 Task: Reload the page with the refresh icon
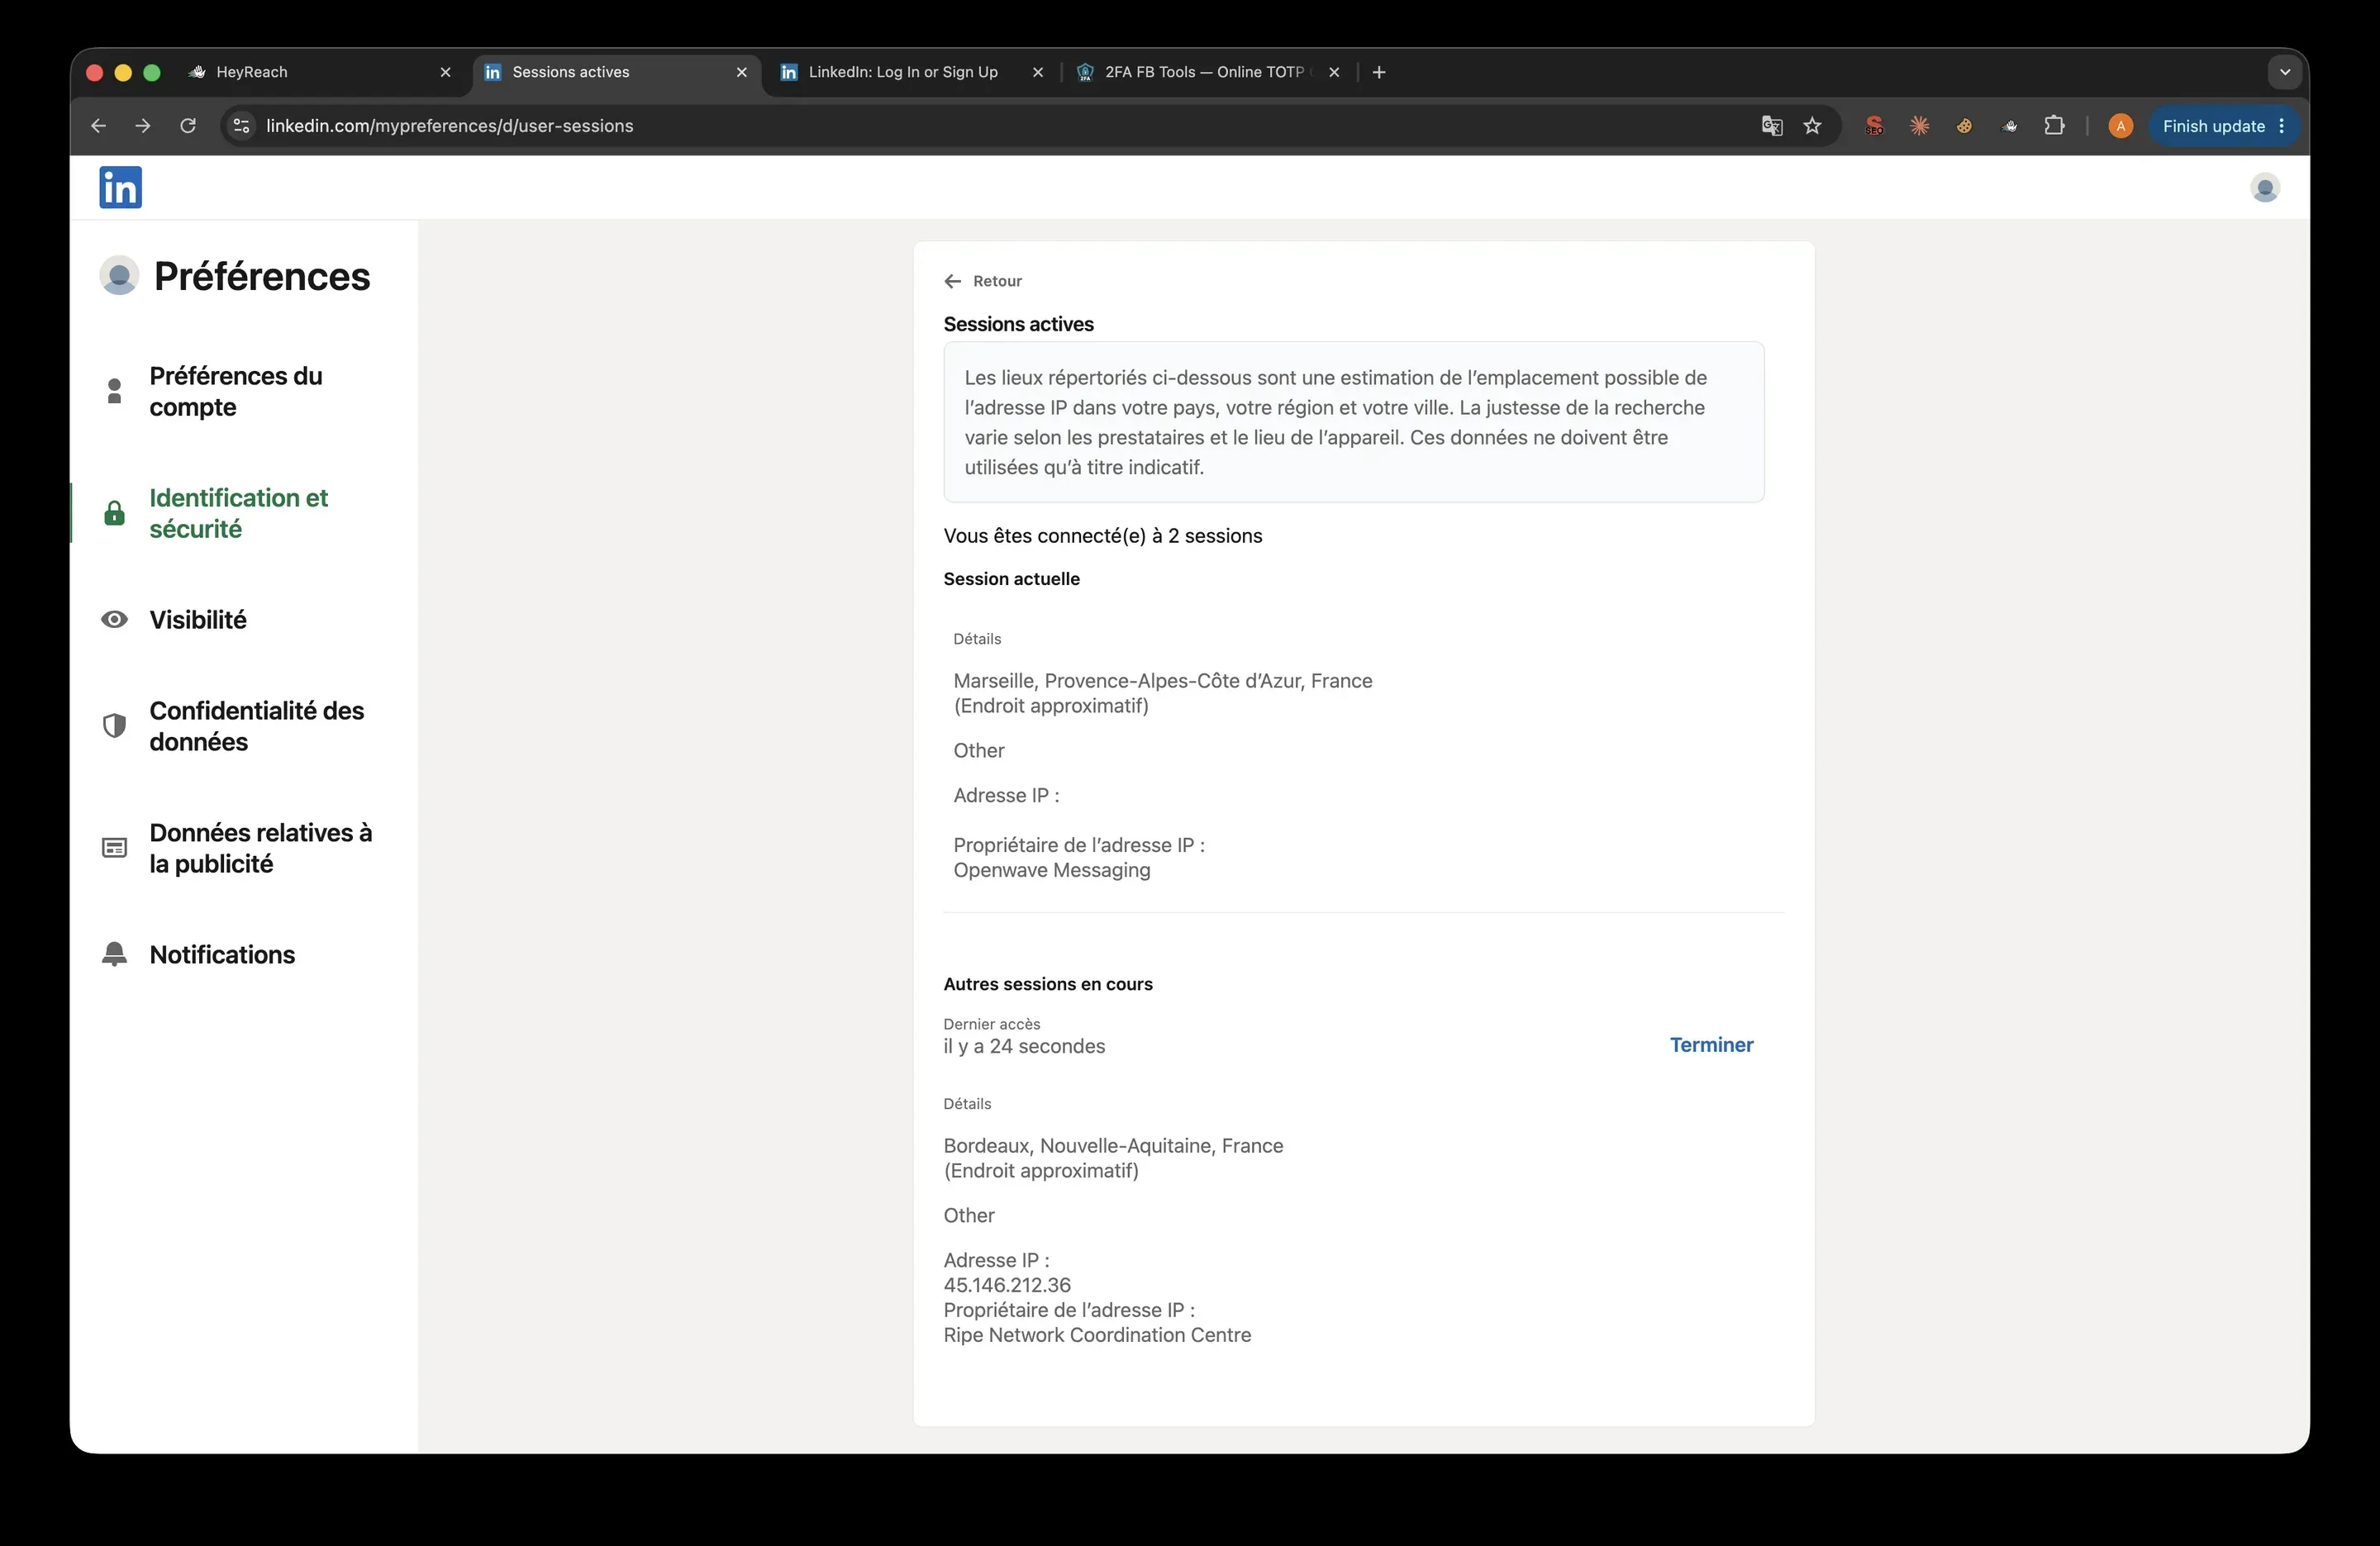pos(188,126)
